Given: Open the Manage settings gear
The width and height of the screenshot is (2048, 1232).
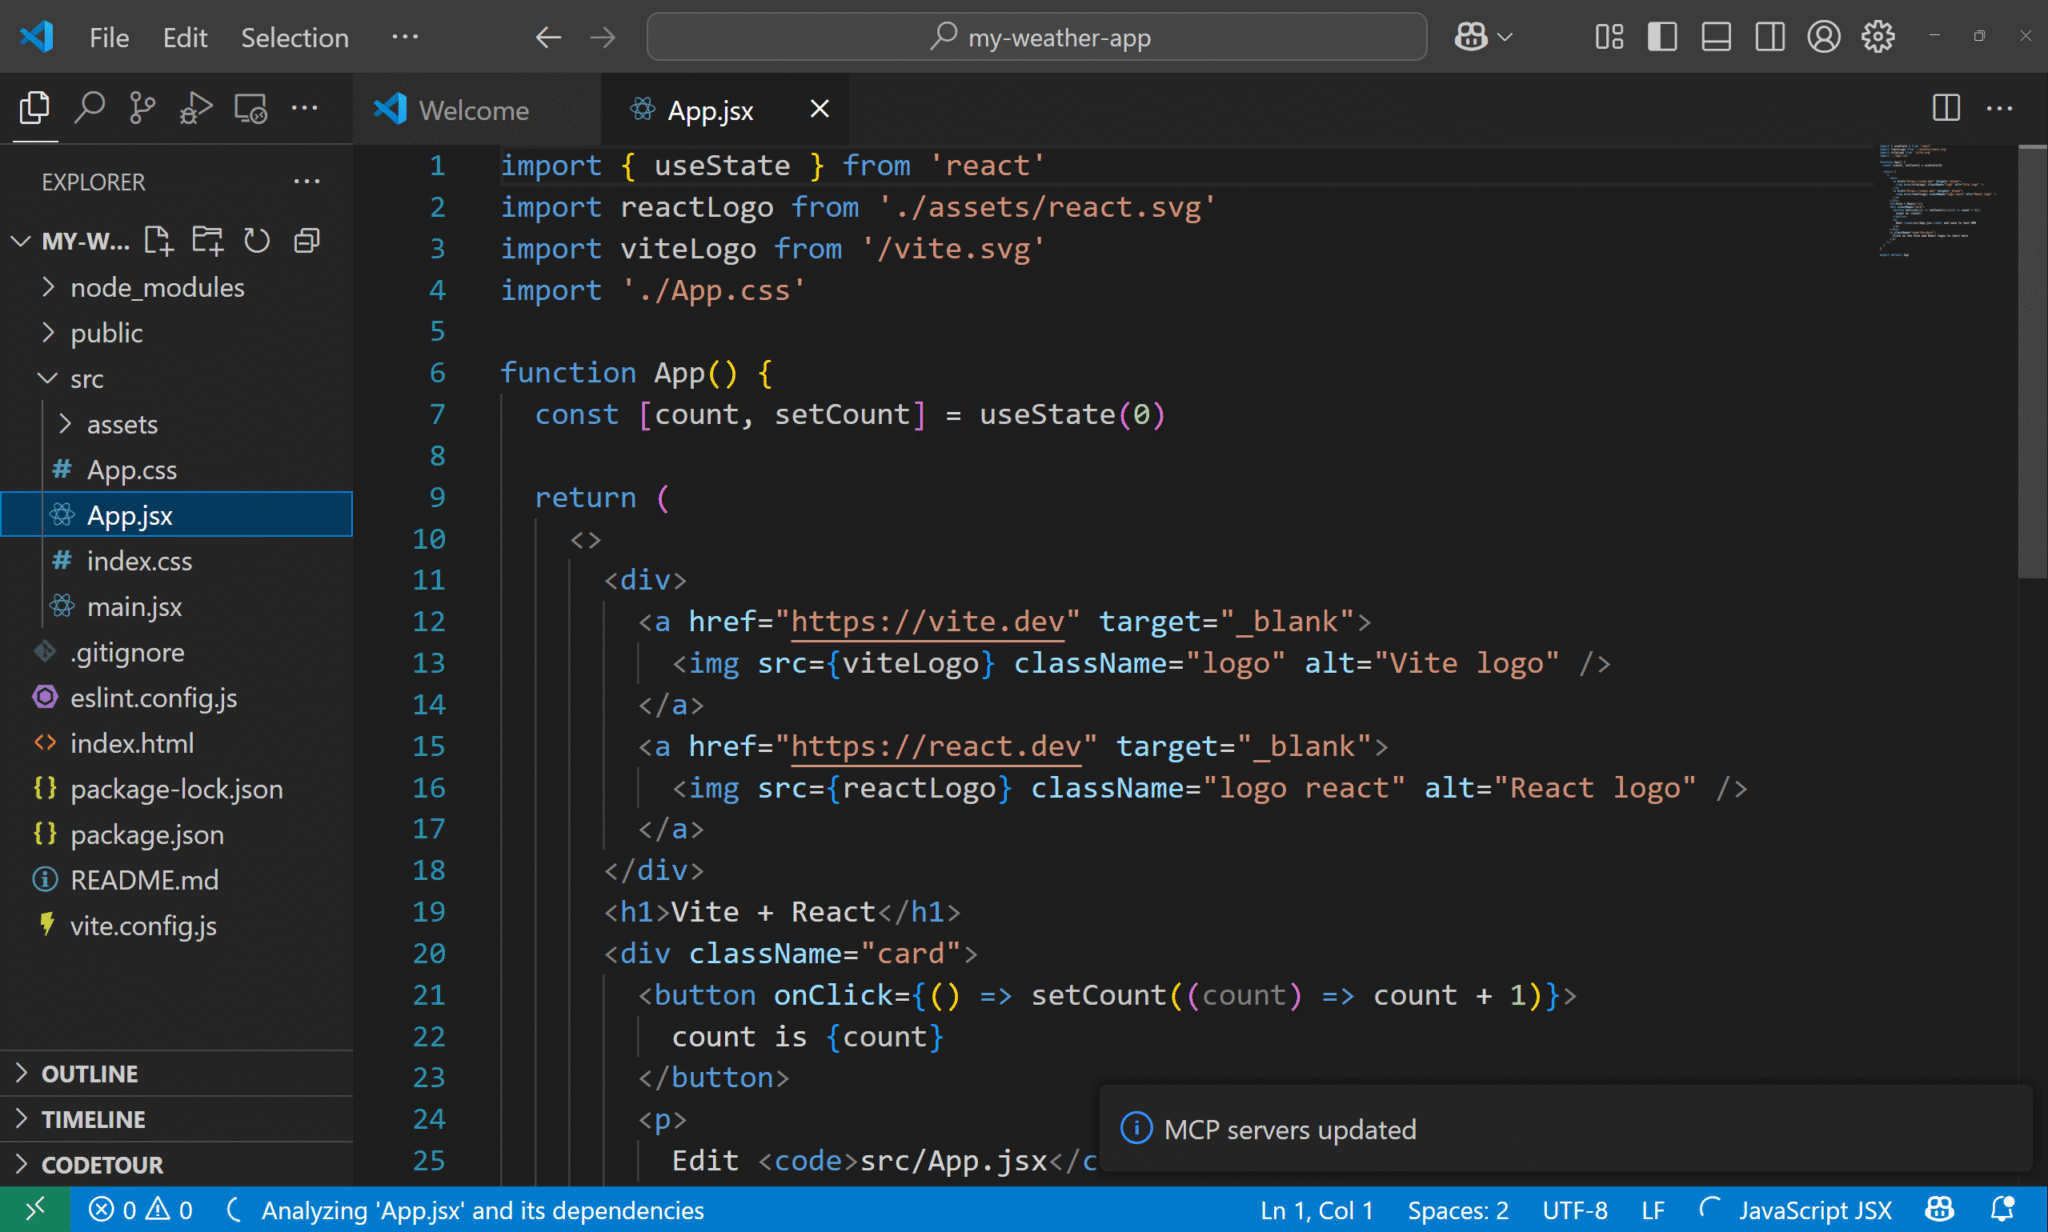Looking at the screenshot, I should click(x=1879, y=36).
